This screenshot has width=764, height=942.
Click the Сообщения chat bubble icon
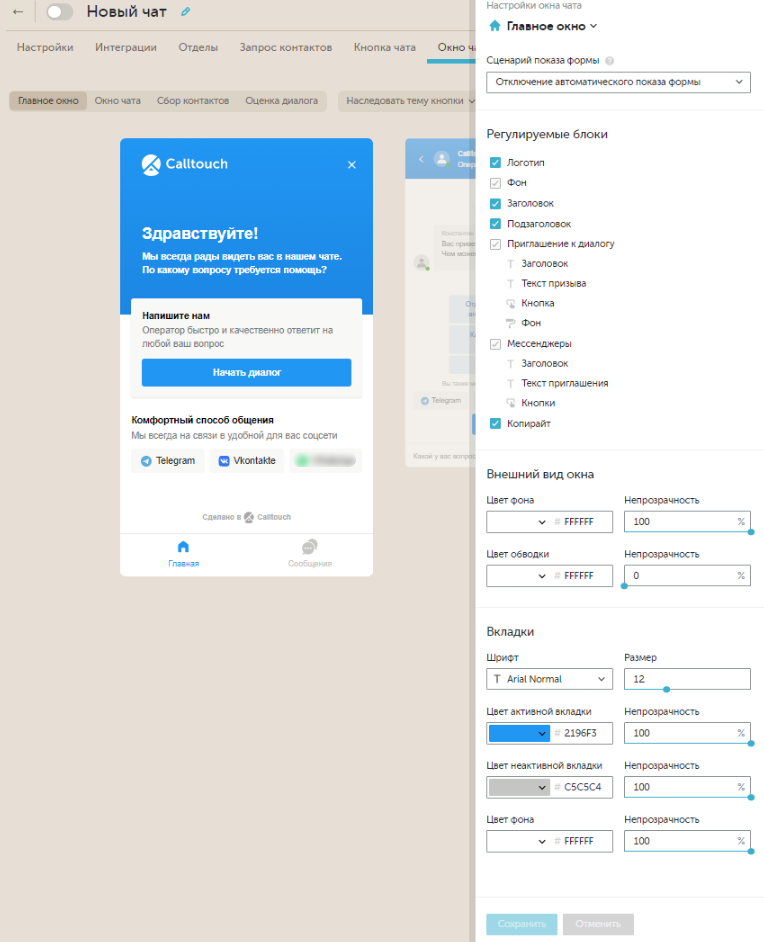point(309,547)
